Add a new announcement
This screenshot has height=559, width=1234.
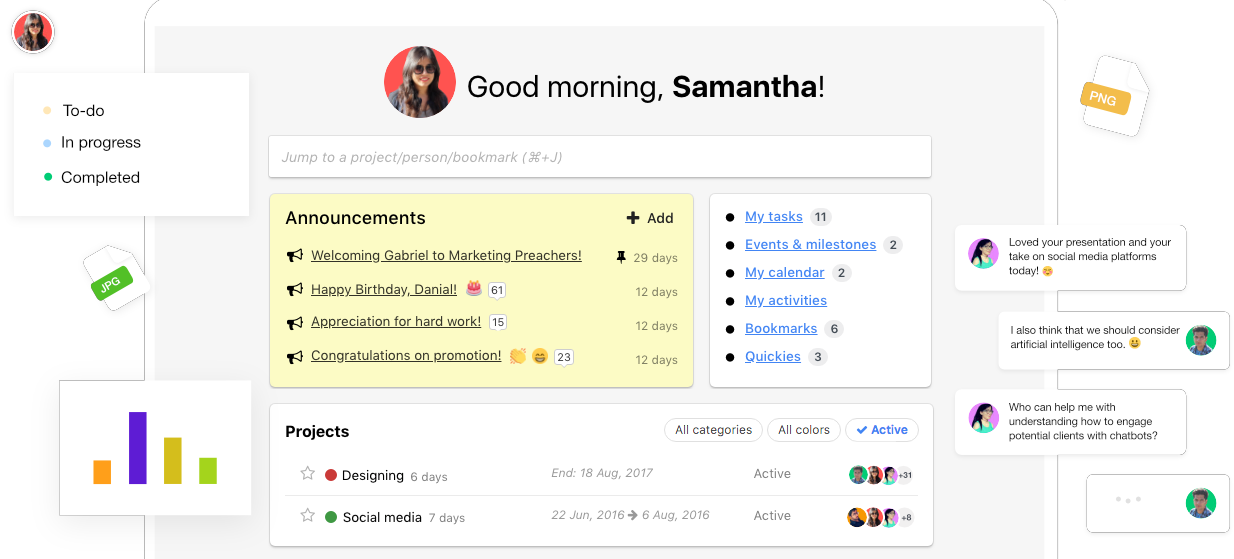point(650,218)
